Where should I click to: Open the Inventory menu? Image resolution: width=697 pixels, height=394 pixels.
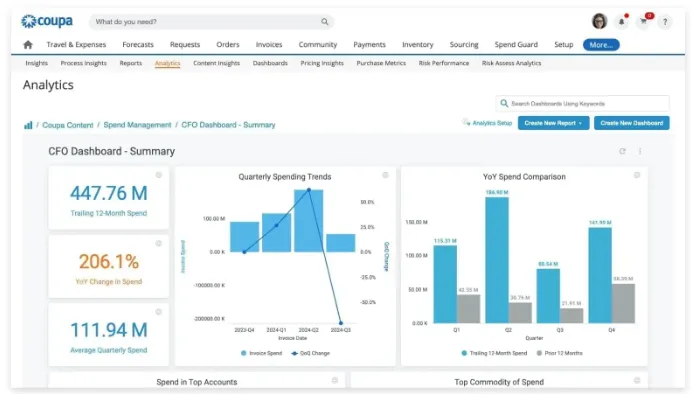417,44
